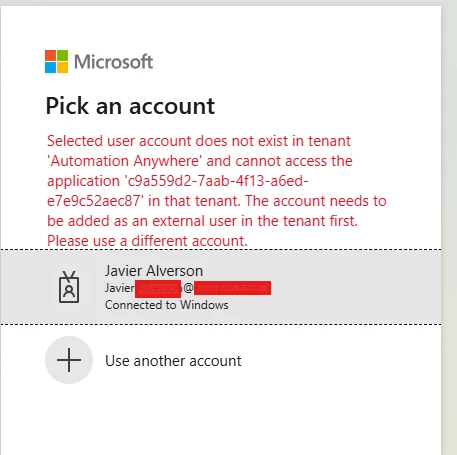The image size is (457, 455).
Task: Click the work account badge icon
Action: coord(69,287)
